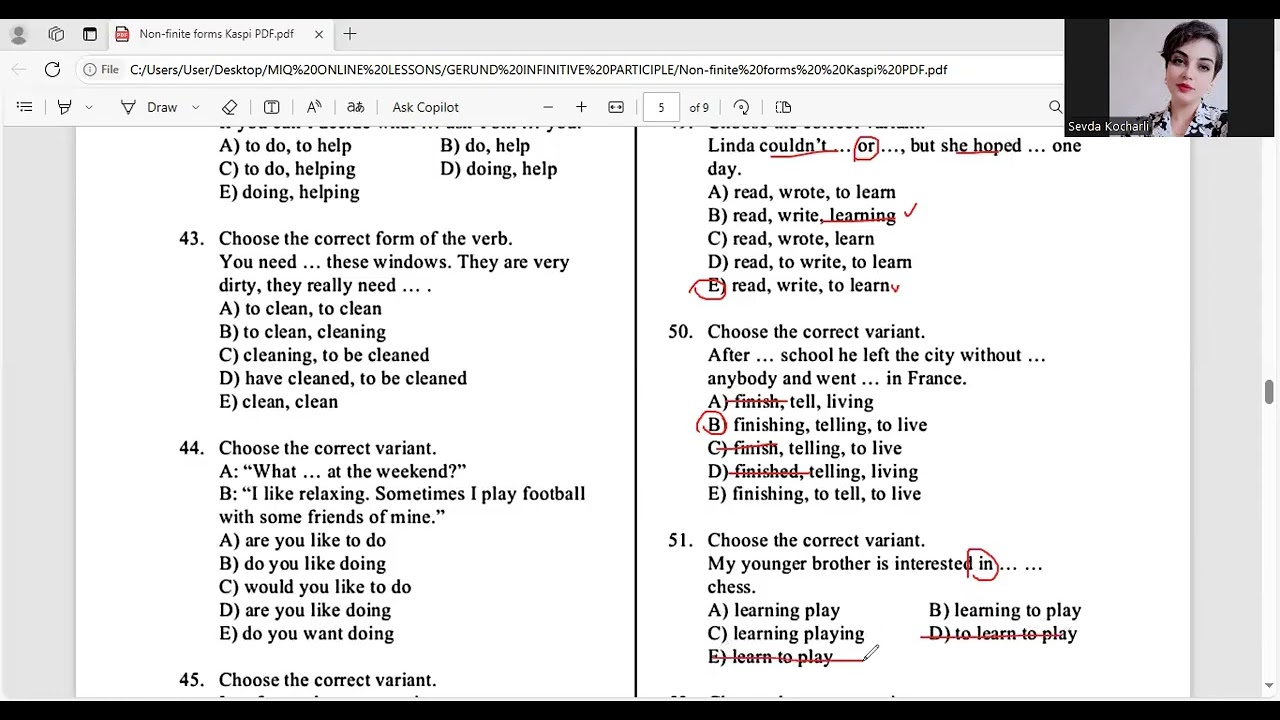Image resolution: width=1280 pixels, height=720 pixels.
Task: Zoom in the PDF
Action: click(581, 107)
